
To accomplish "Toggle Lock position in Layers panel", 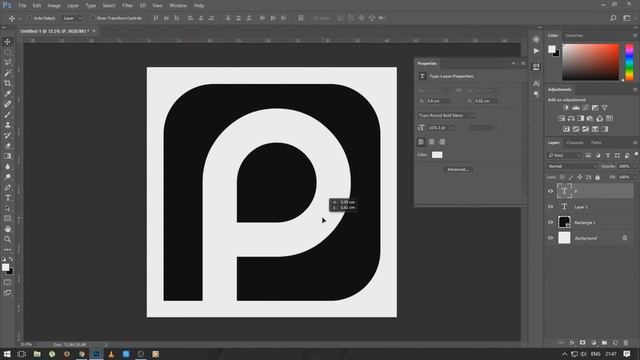I will pos(580,178).
